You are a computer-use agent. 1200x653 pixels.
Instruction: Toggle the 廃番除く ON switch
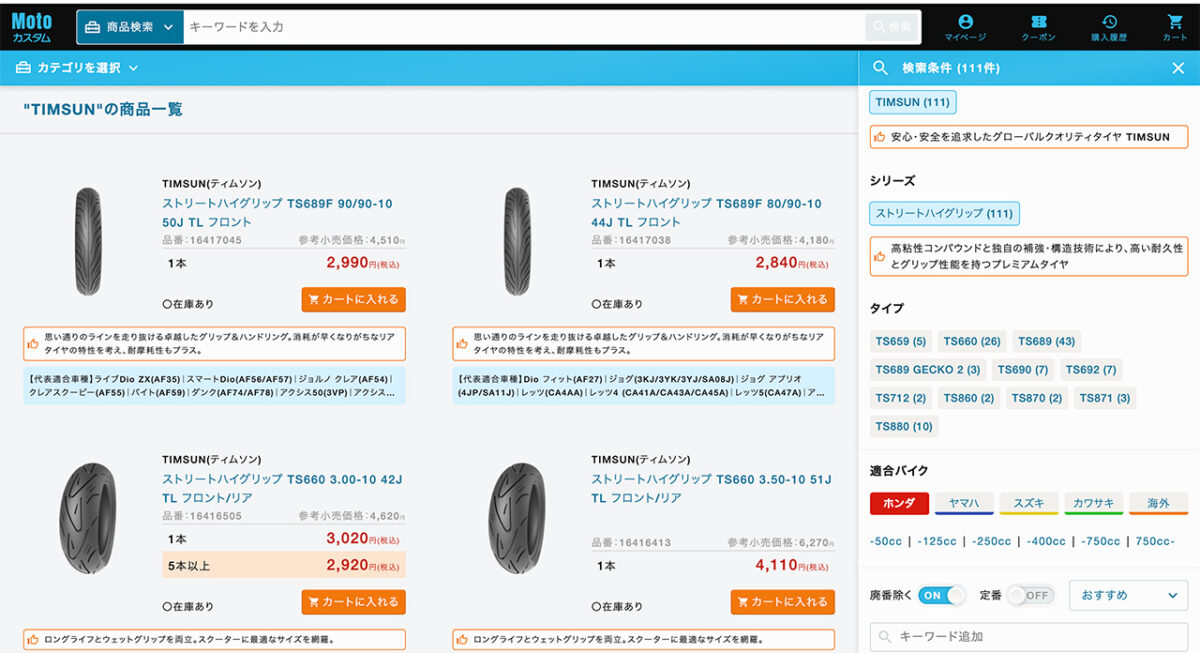click(x=941, y=595)
